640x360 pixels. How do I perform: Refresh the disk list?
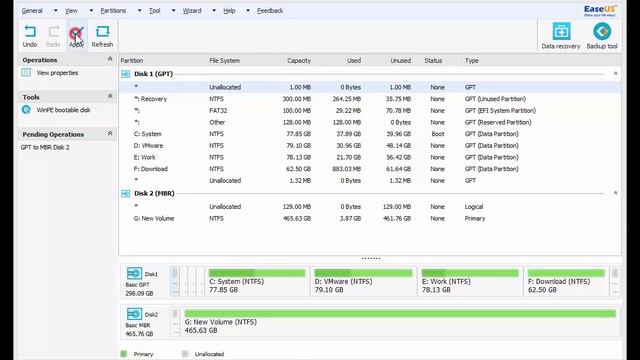tap(102, 31)
